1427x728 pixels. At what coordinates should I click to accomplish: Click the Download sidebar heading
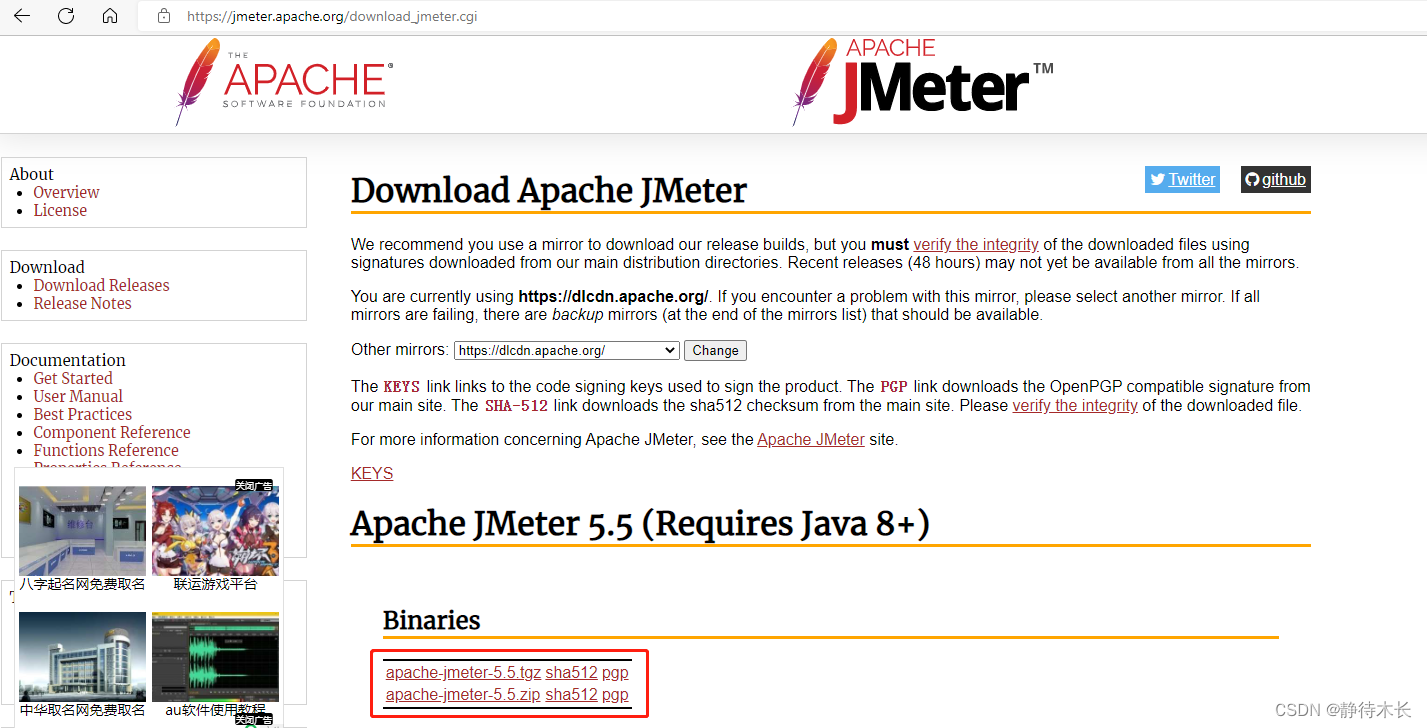tap(47, 267)
